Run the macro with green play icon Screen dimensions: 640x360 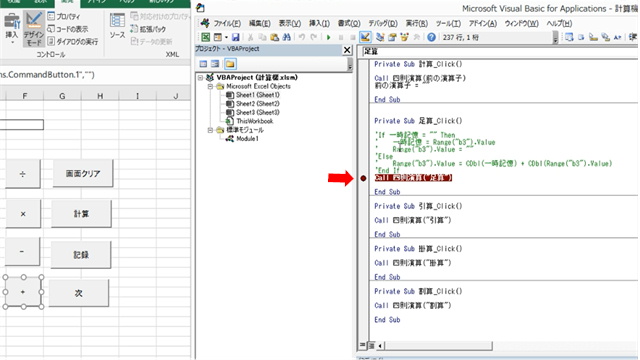[329, 37]
